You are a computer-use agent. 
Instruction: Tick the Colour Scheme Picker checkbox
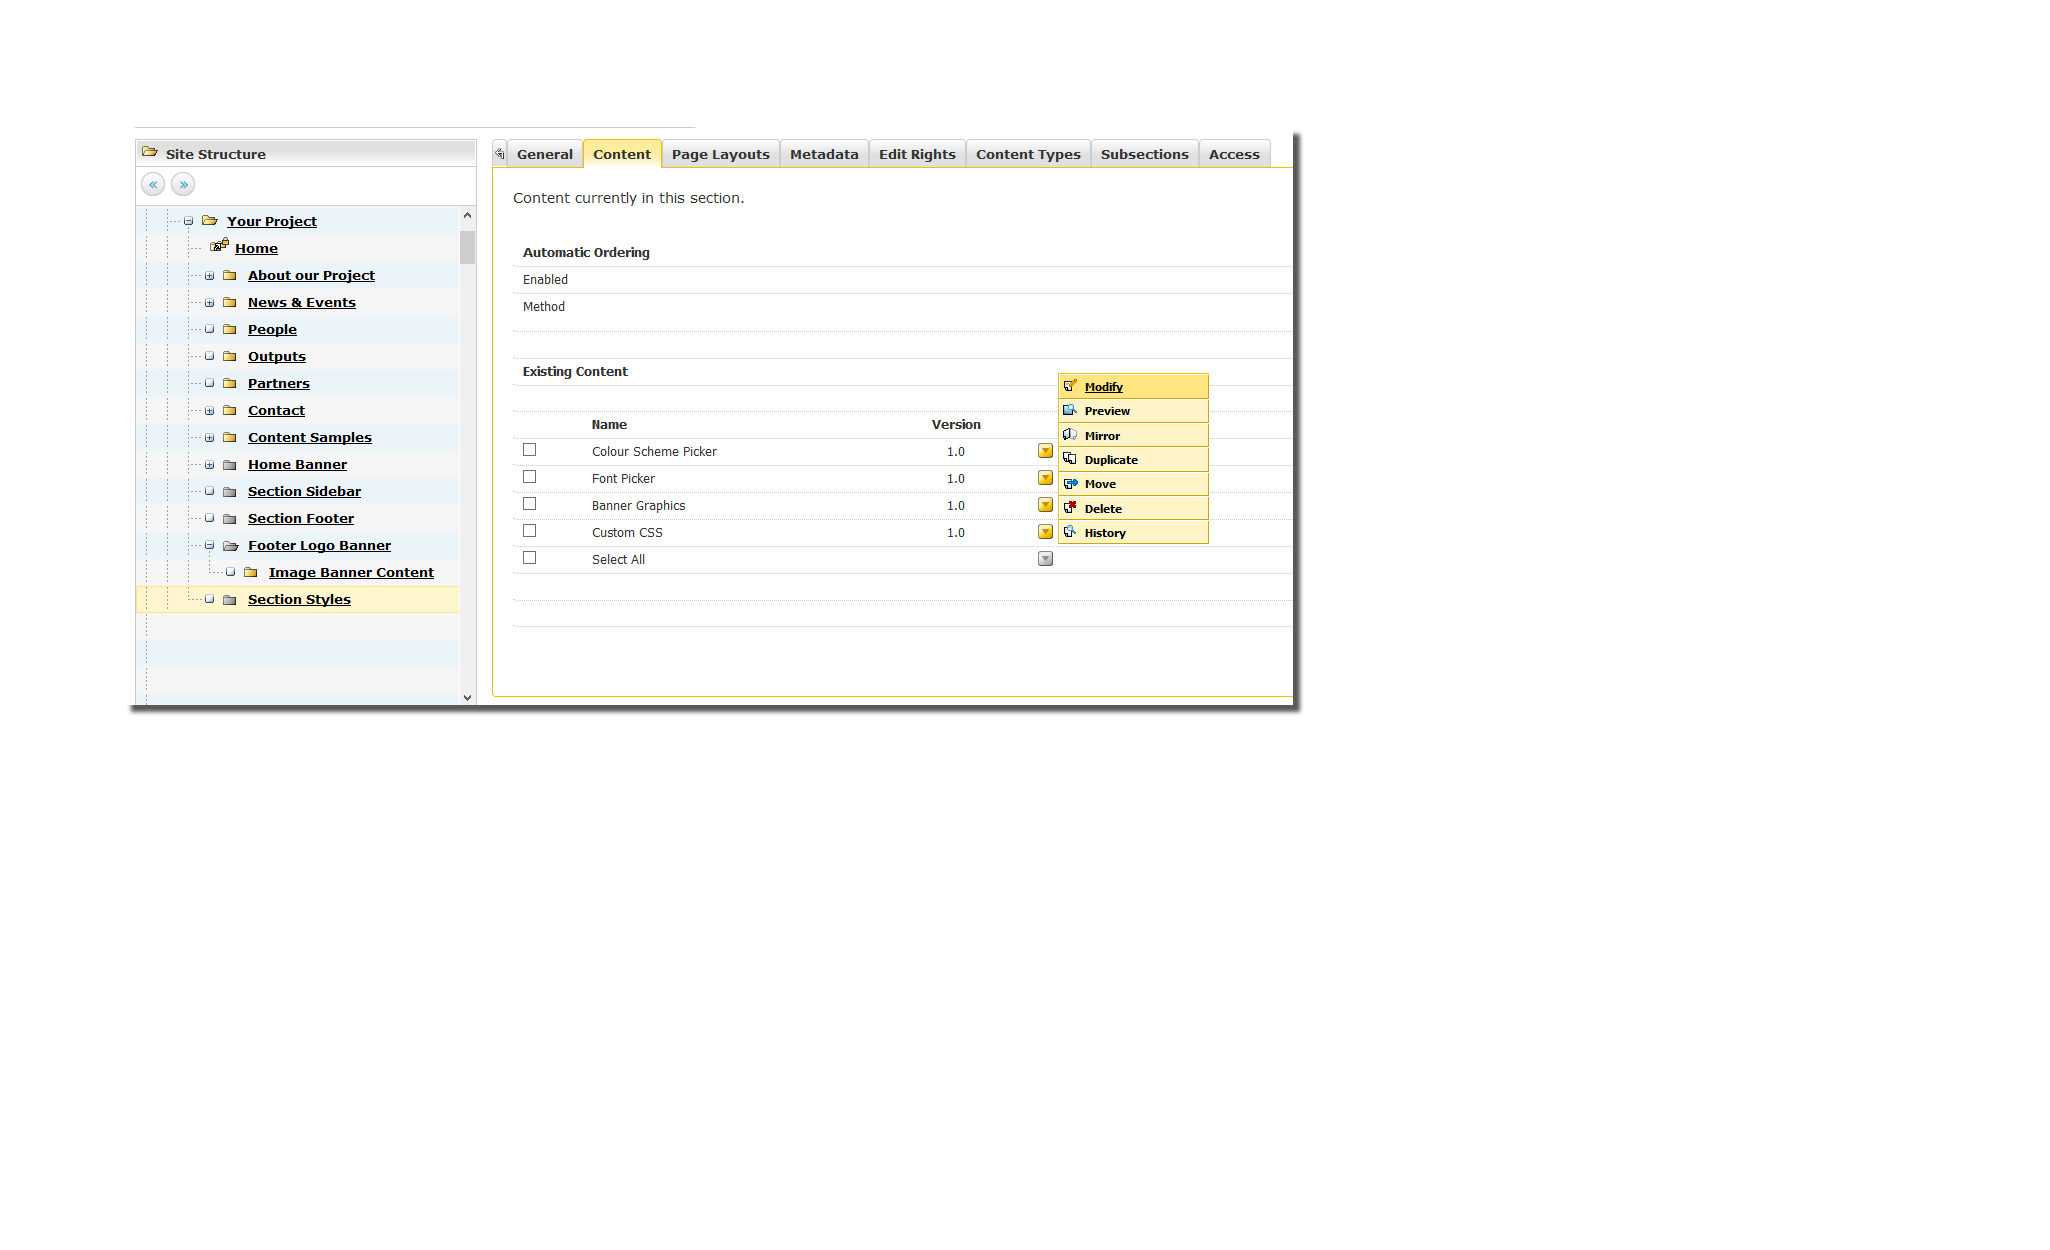[530, 450]
